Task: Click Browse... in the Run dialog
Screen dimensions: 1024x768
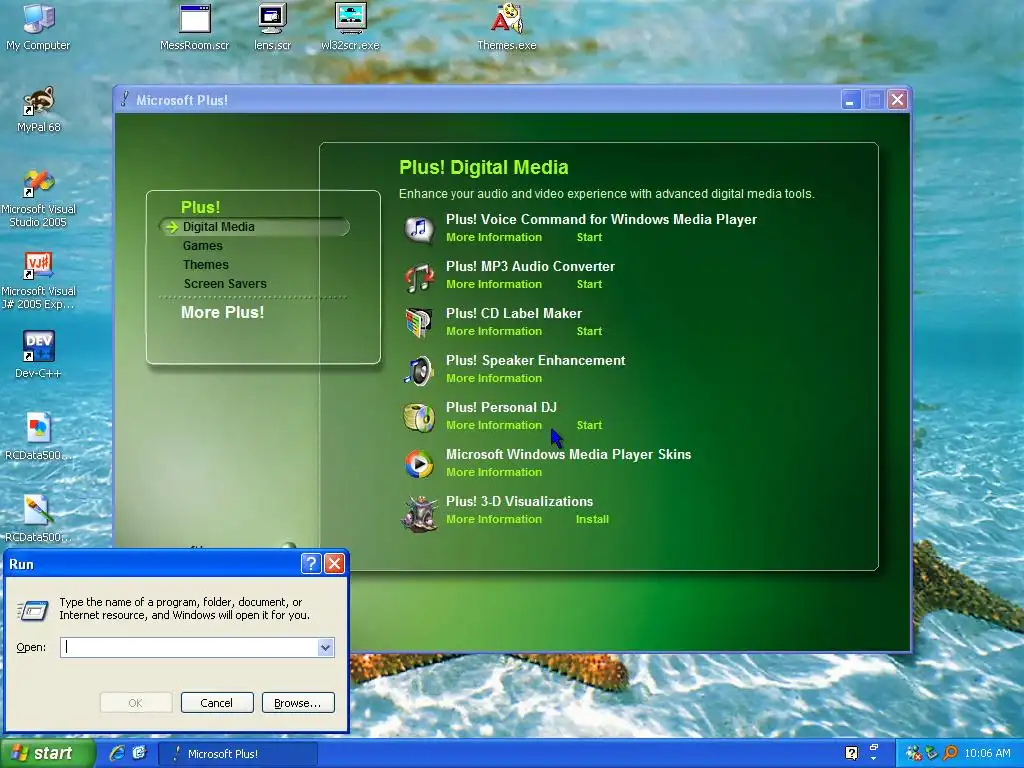Action: [298, 703]
